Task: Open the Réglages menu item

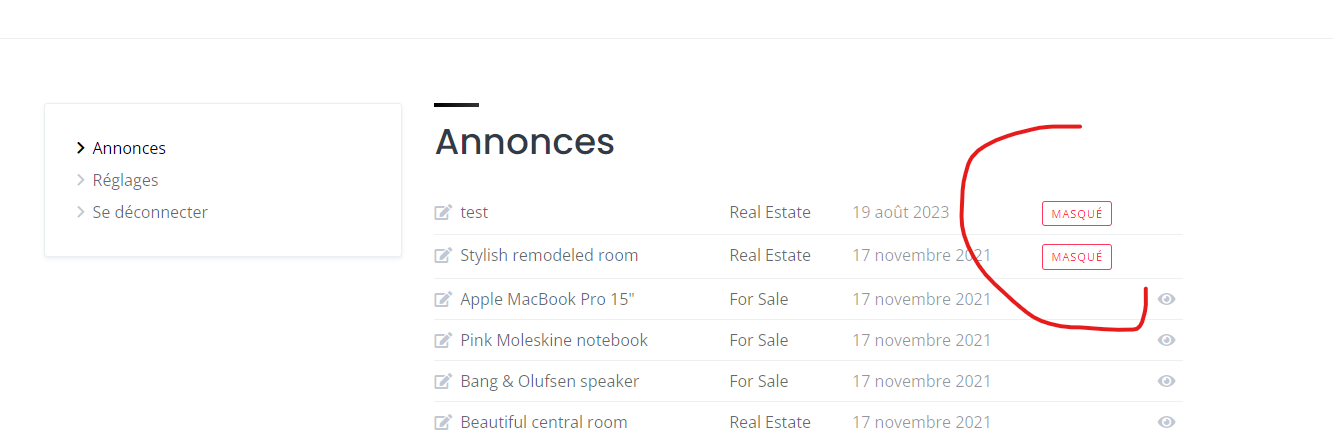Action: 125,180
